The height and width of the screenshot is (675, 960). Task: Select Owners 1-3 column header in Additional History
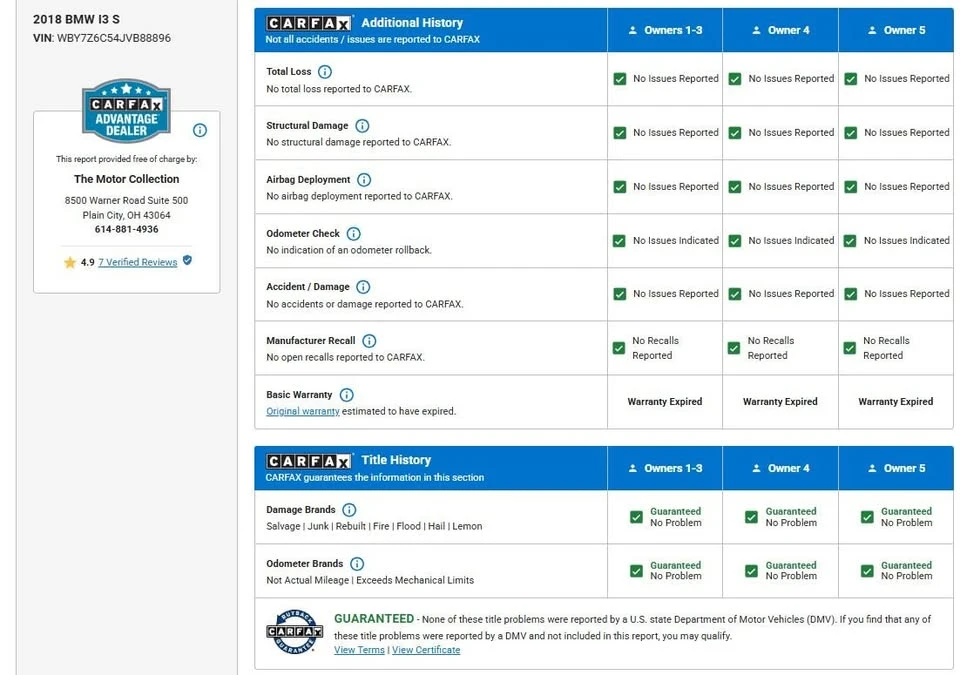point(665,30)
